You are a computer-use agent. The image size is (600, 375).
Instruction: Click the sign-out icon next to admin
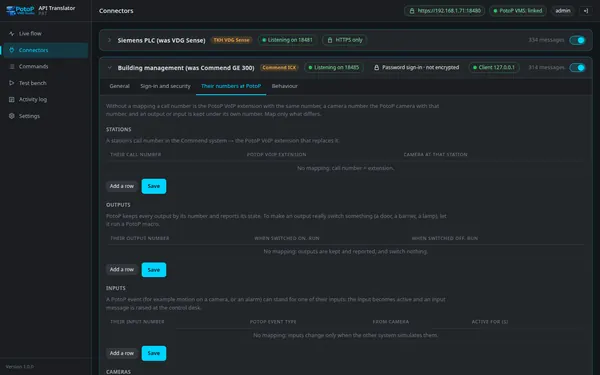(x=585, y=11)
